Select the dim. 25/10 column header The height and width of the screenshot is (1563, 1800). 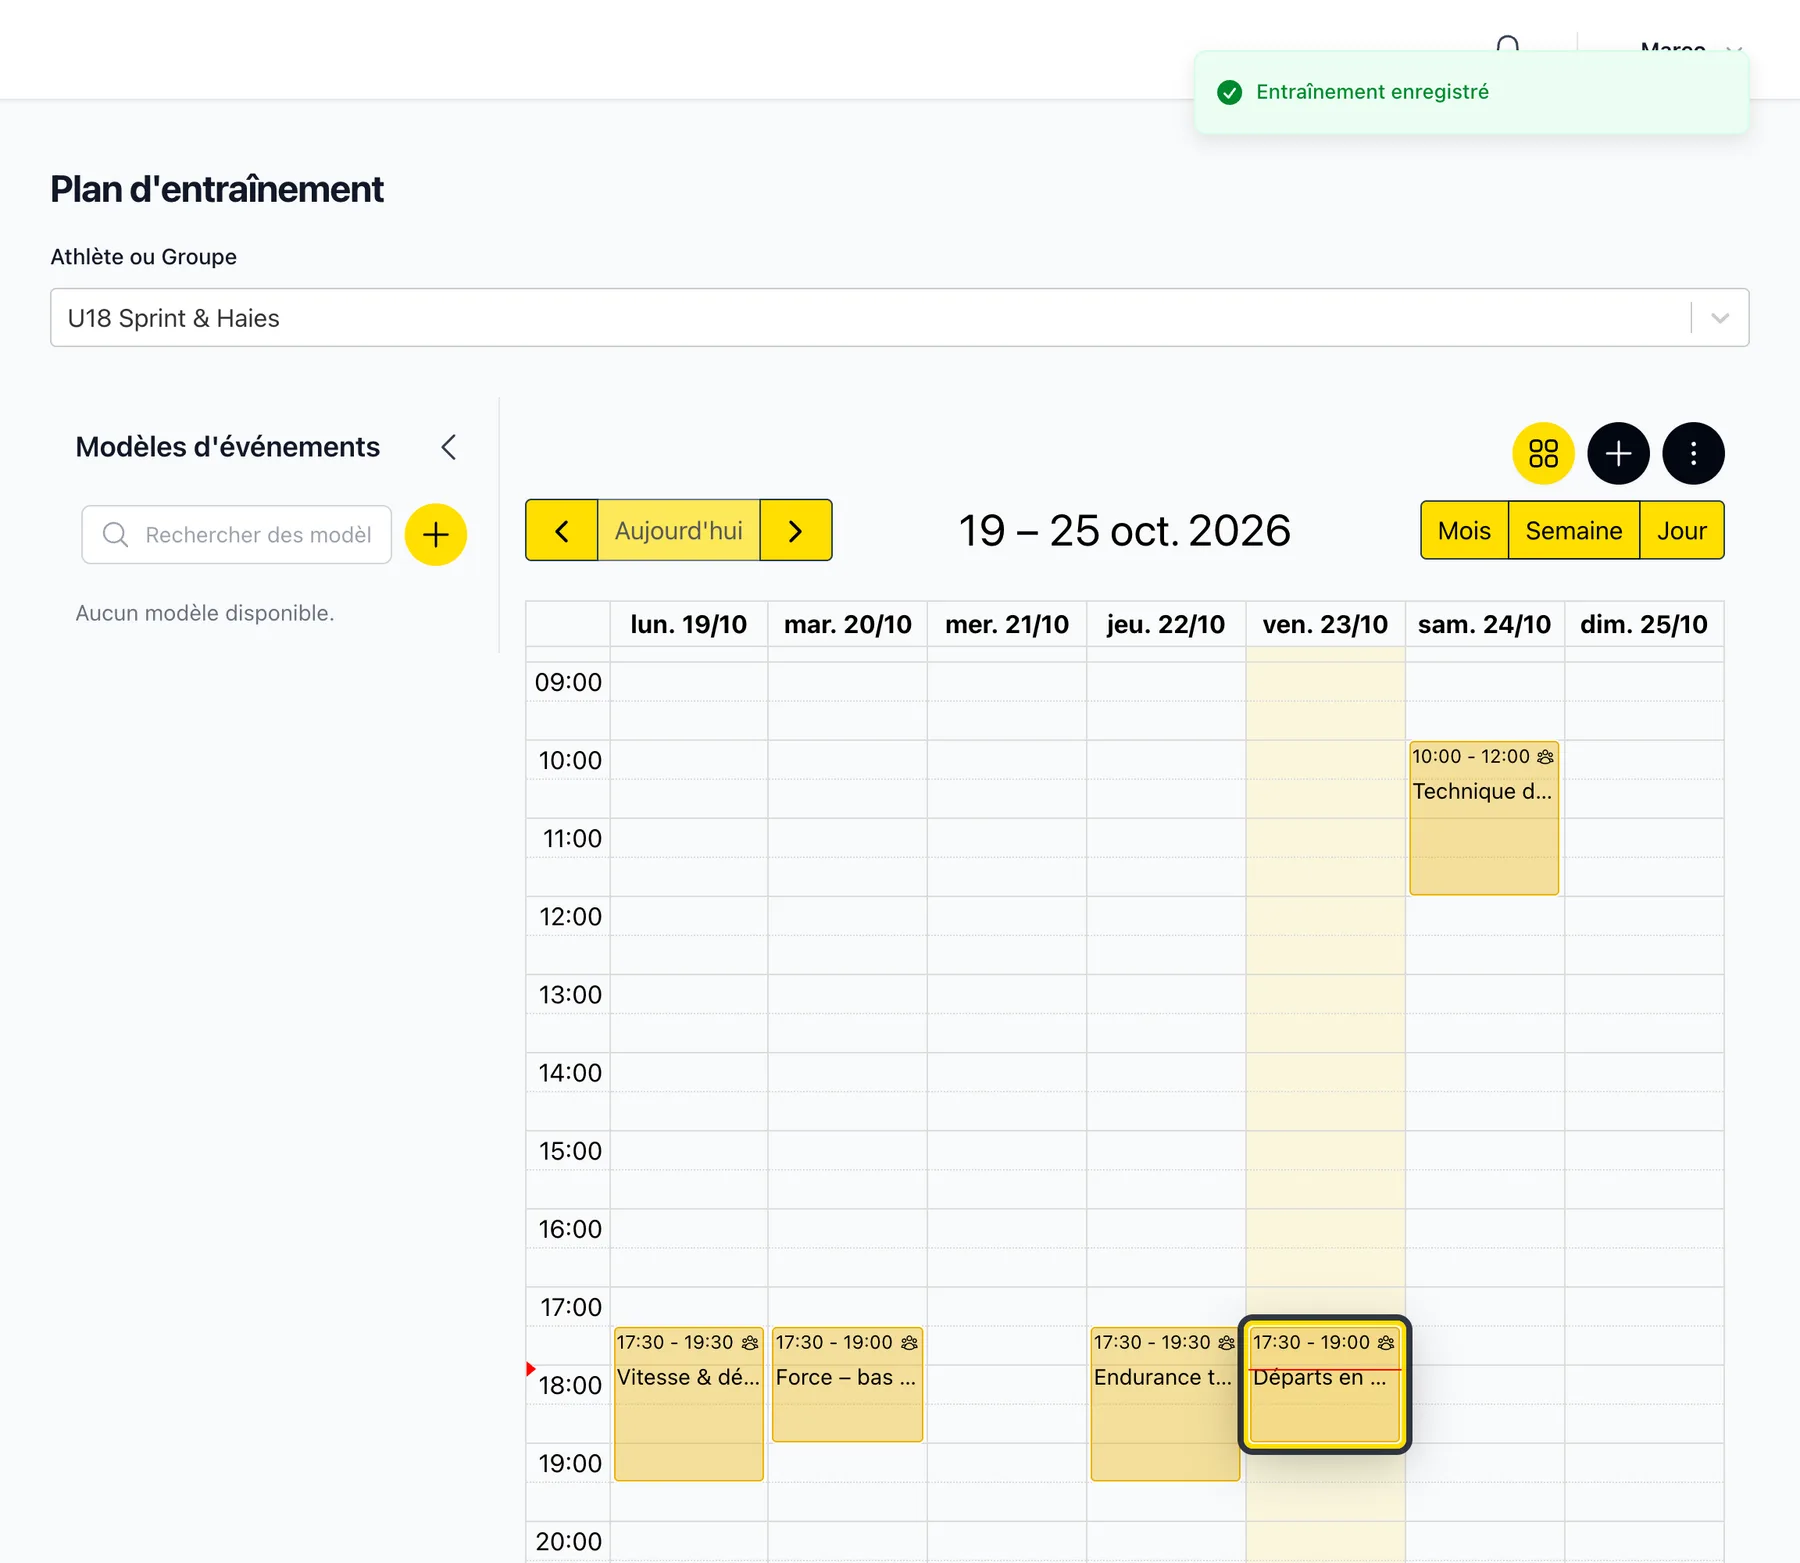[1644, 624]
